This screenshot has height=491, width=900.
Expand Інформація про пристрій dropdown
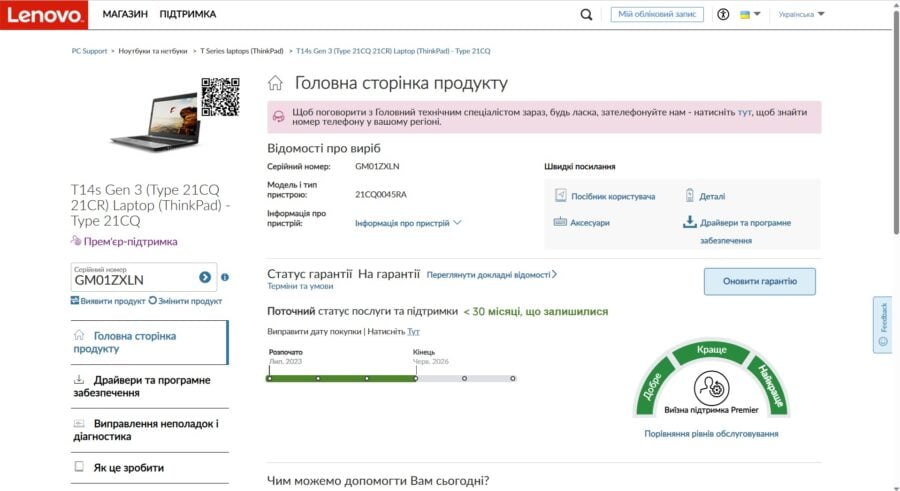tap(408, 223)
